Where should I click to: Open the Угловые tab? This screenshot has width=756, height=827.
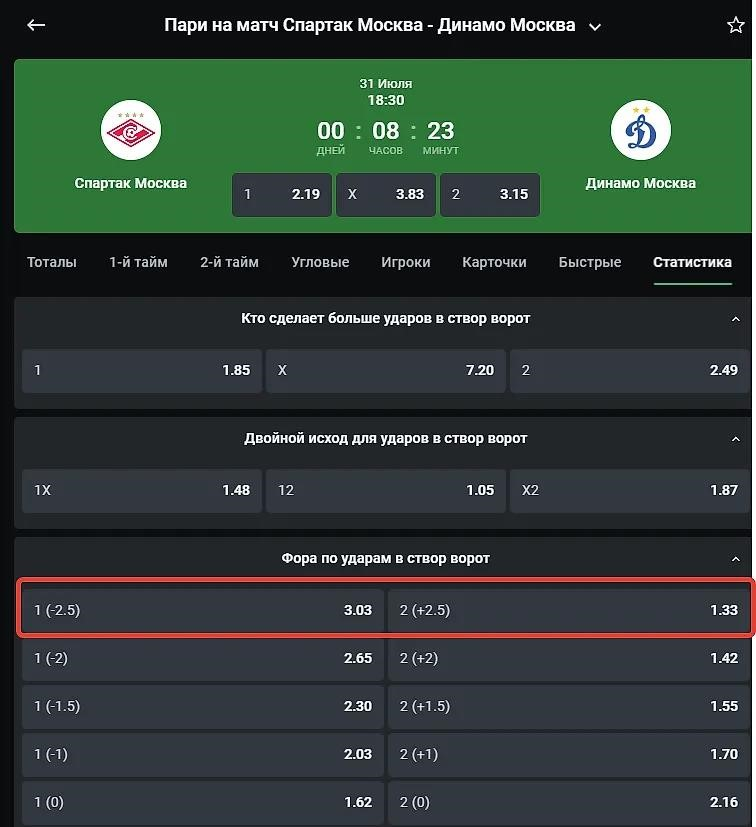click(320, 262)
